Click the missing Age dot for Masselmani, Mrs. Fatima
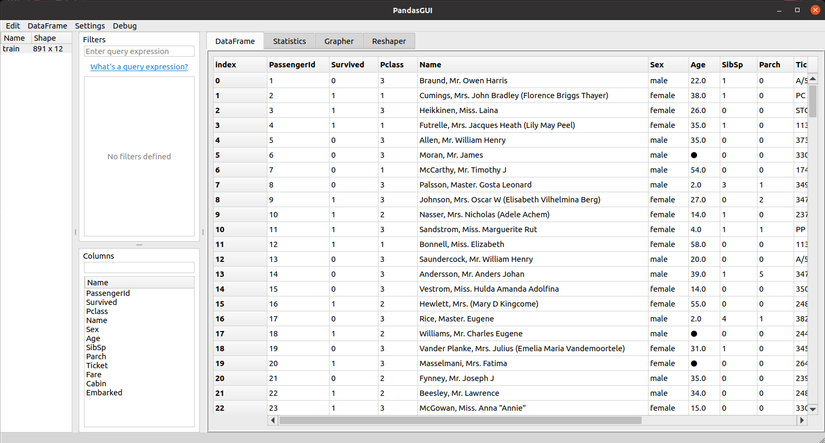Image resolution: width=825 pixels, height=443 pixels. [694, 364]
